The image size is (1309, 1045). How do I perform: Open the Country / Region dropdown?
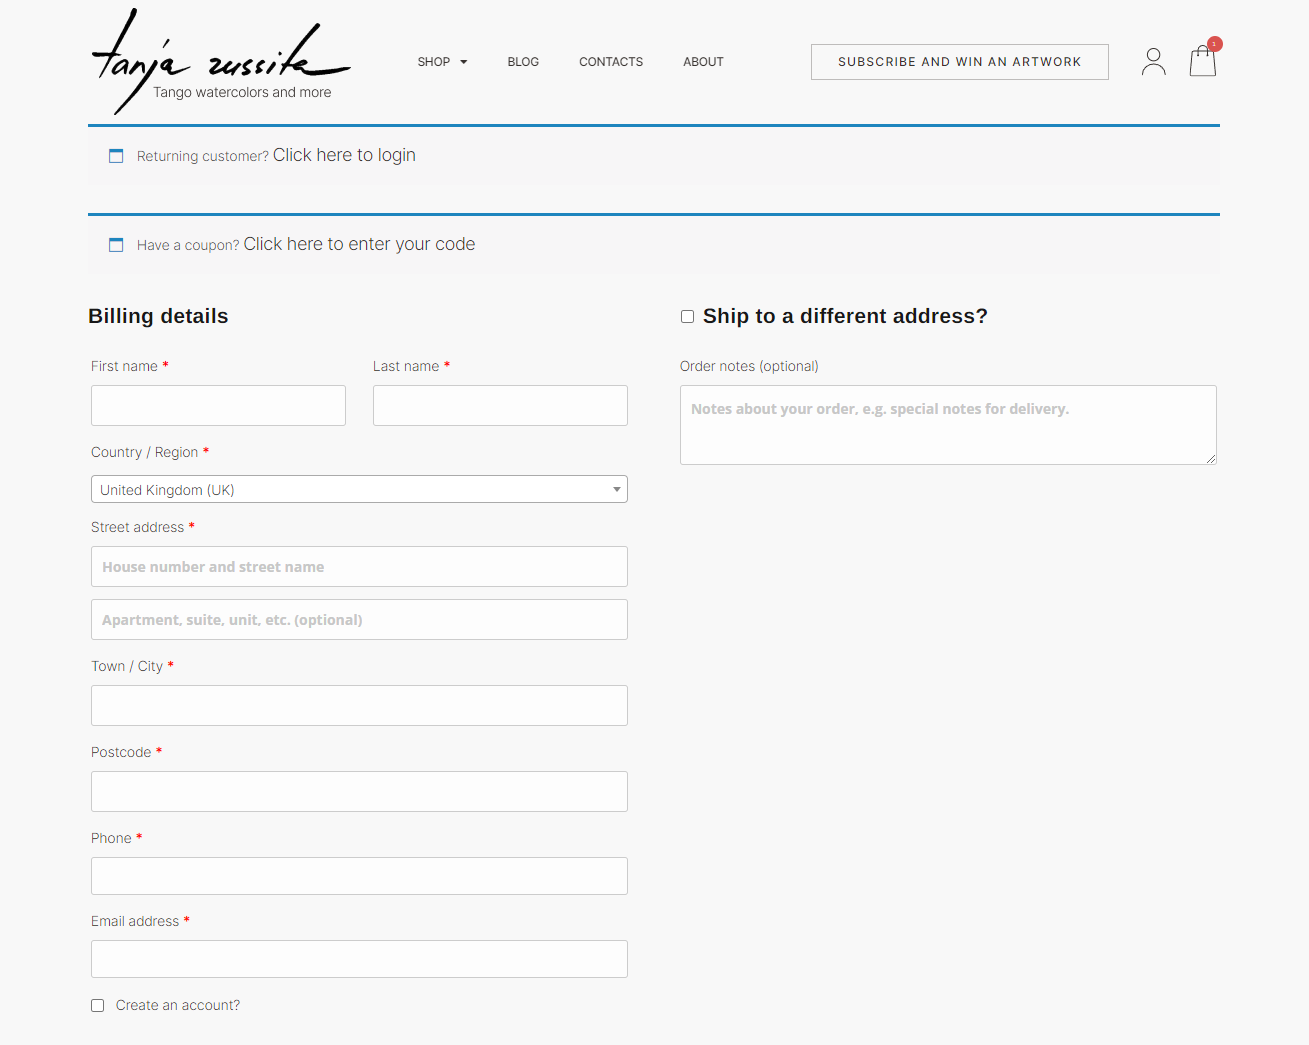tap(359, 490)
